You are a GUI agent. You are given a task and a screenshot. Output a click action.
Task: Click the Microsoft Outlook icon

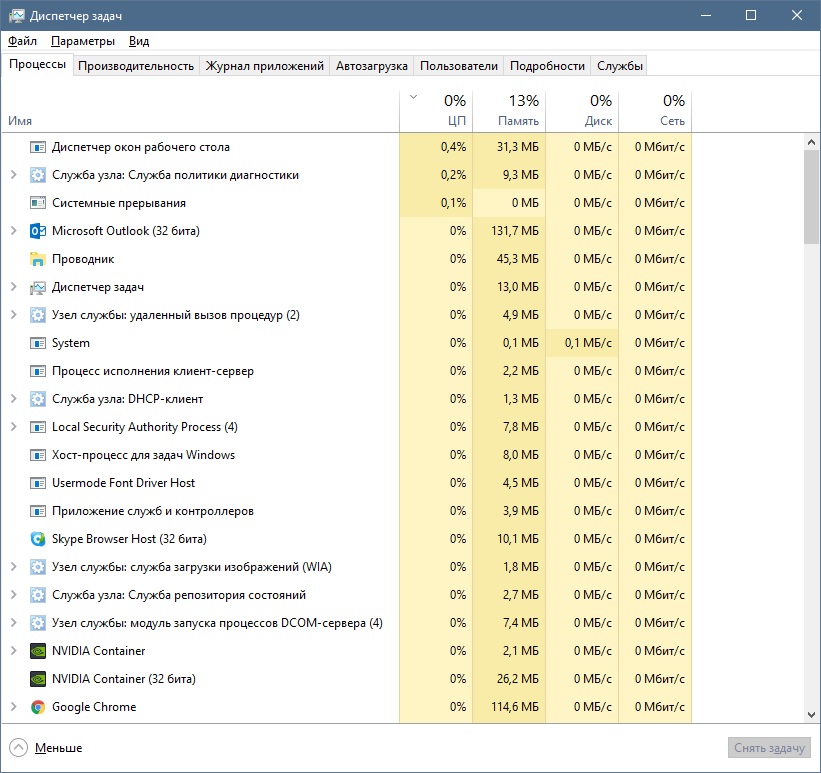38,231
